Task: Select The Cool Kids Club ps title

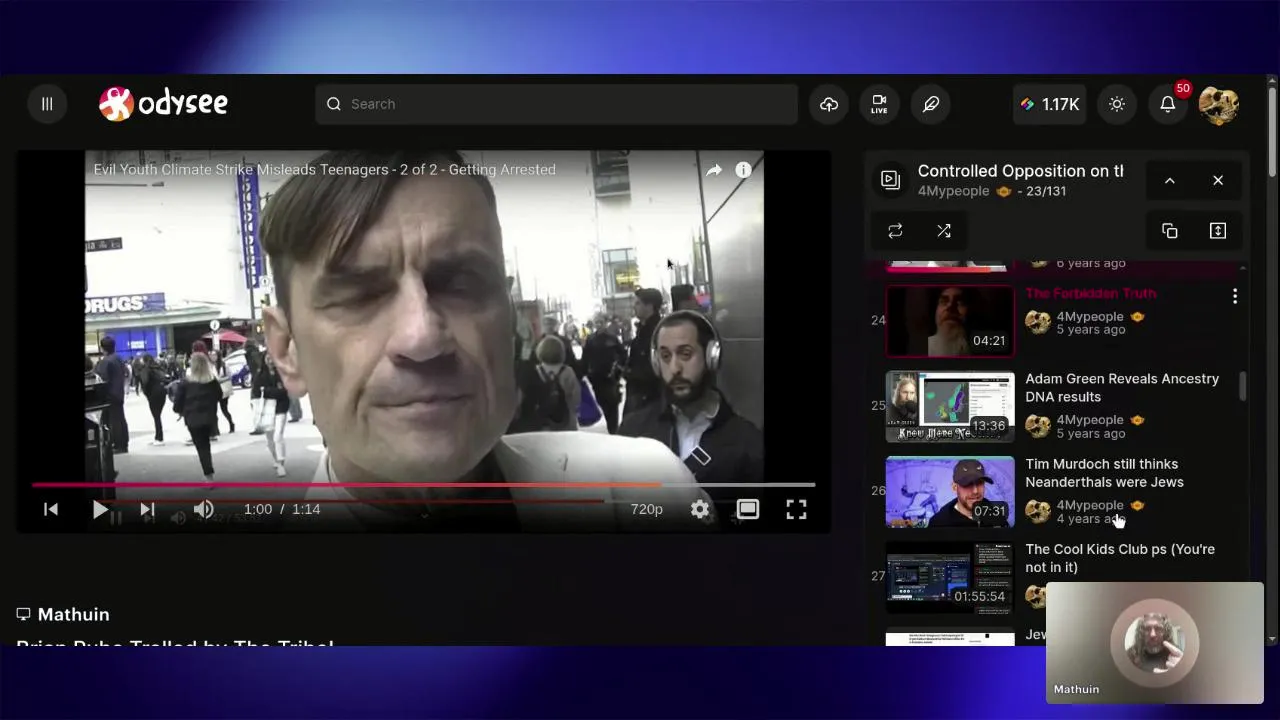Action: tap(1120, 558)
